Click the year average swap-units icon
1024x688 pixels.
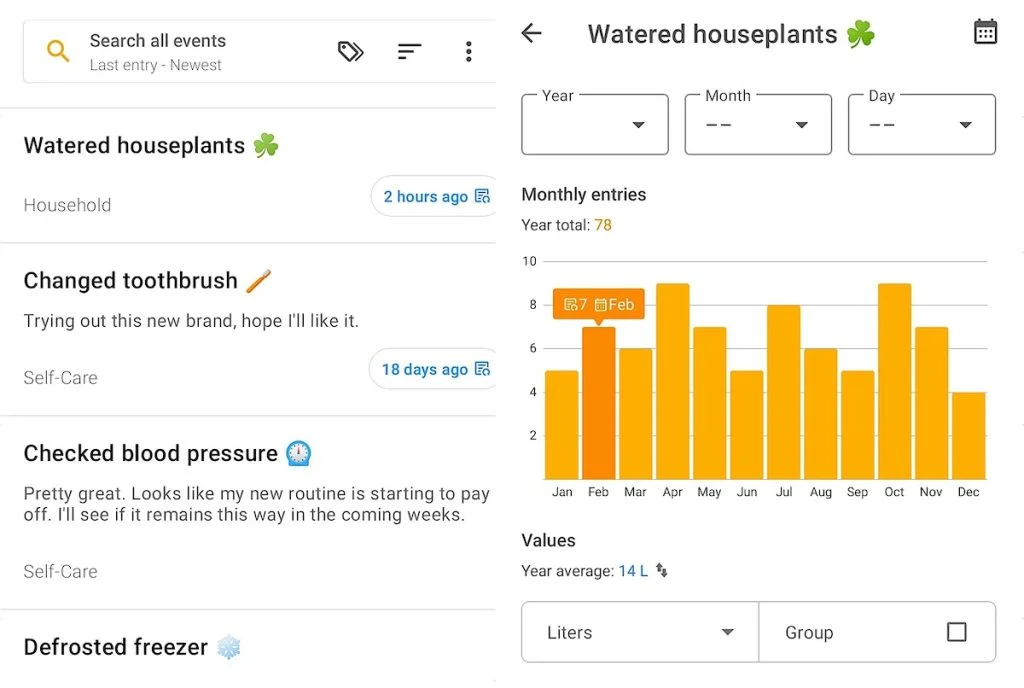click(x=662, y=571)
